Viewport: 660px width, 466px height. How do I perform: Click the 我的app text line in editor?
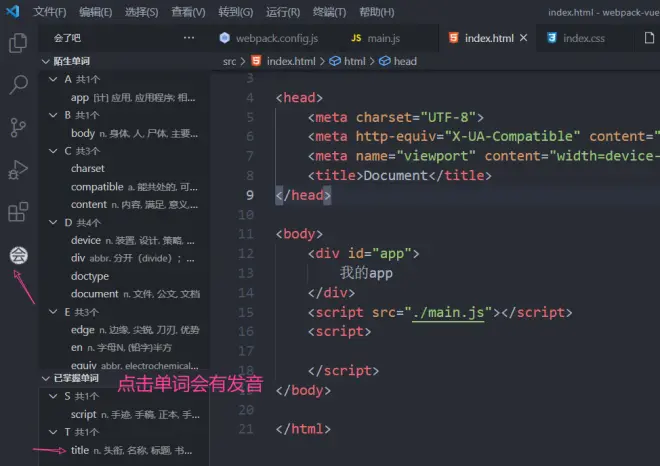(366, 273)
